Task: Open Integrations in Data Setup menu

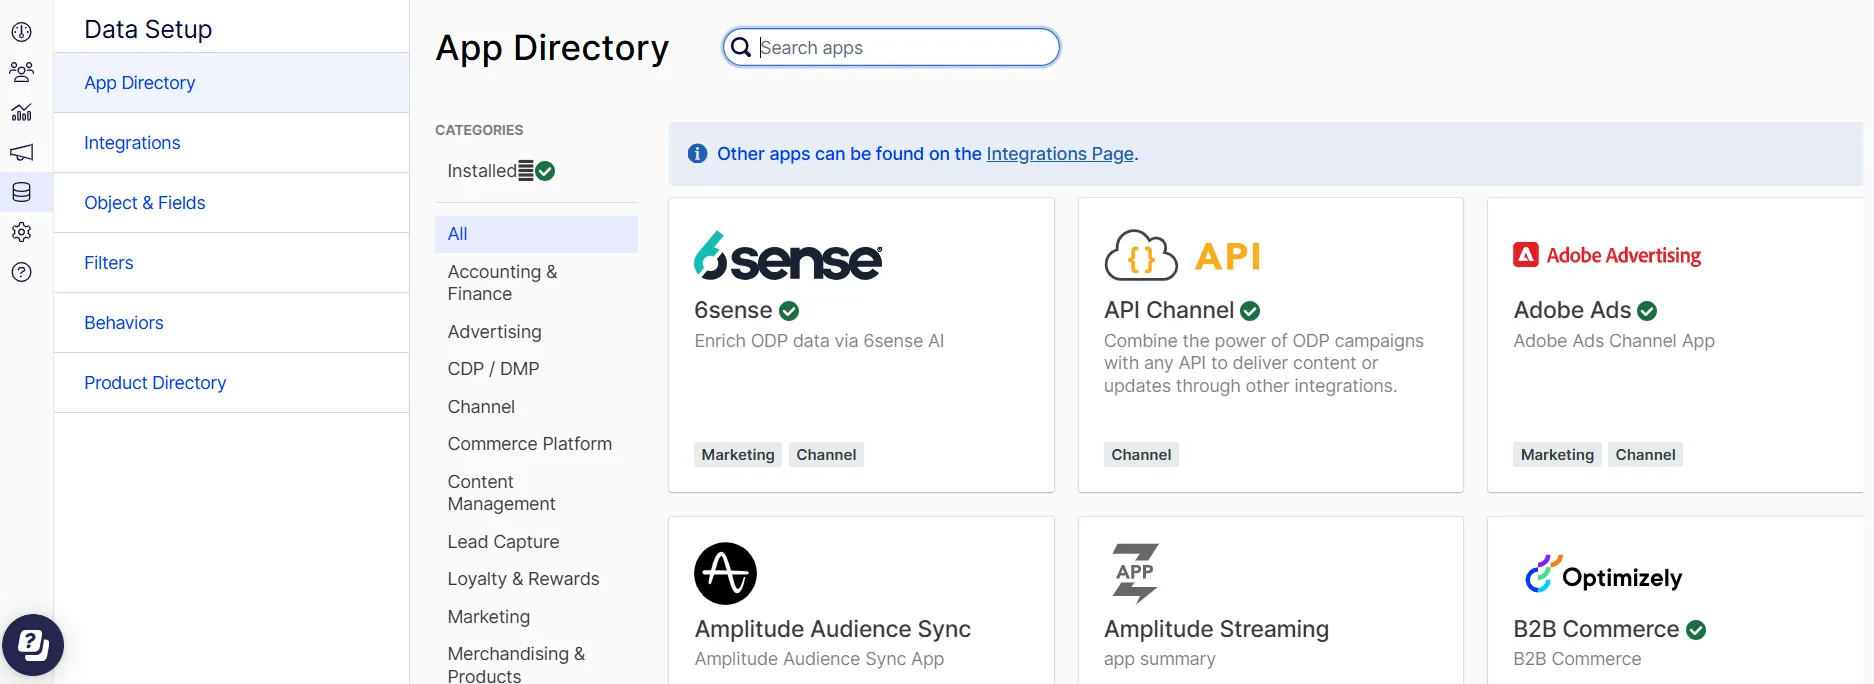Action: tap(231, 143)
